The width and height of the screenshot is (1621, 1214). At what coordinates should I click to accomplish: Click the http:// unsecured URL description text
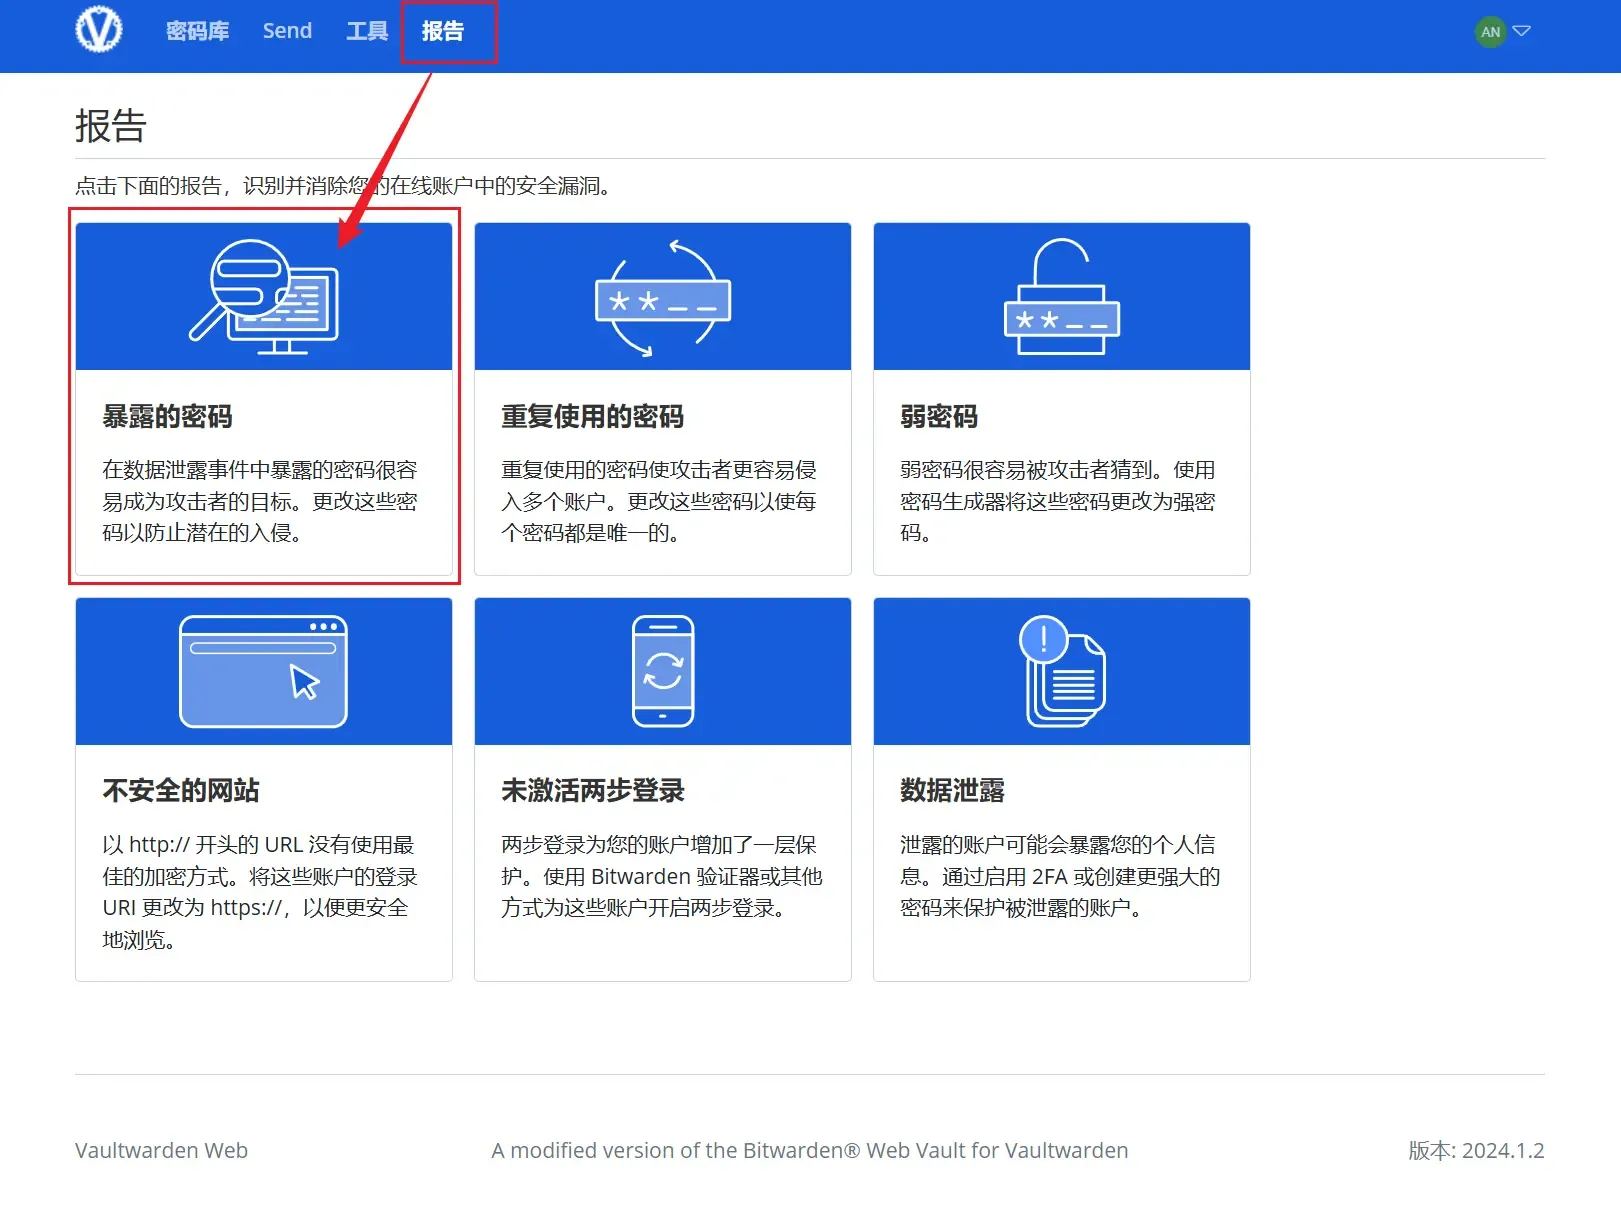click(260, 892)
